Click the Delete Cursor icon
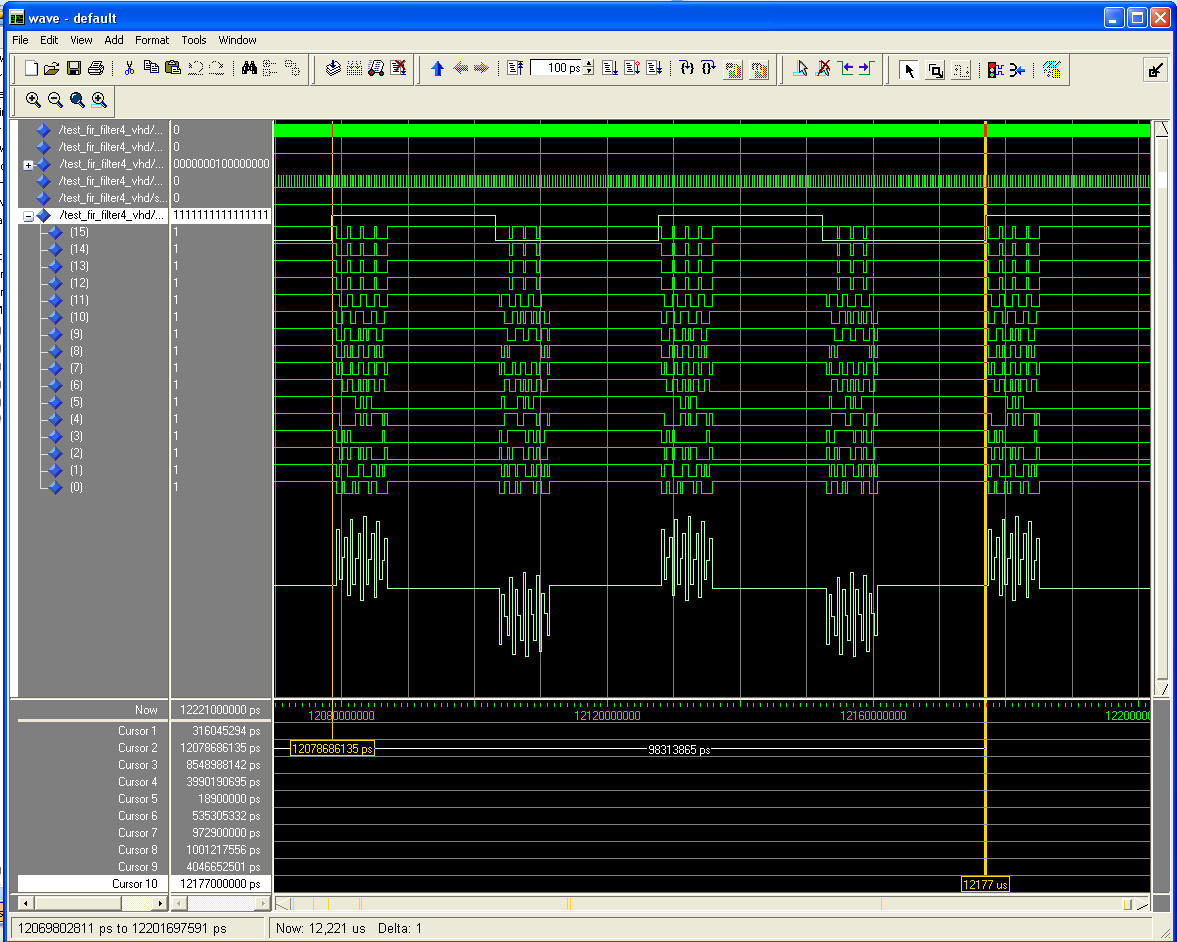The width and height of the screenshot is (1177, 942). (x=823, y=69)
